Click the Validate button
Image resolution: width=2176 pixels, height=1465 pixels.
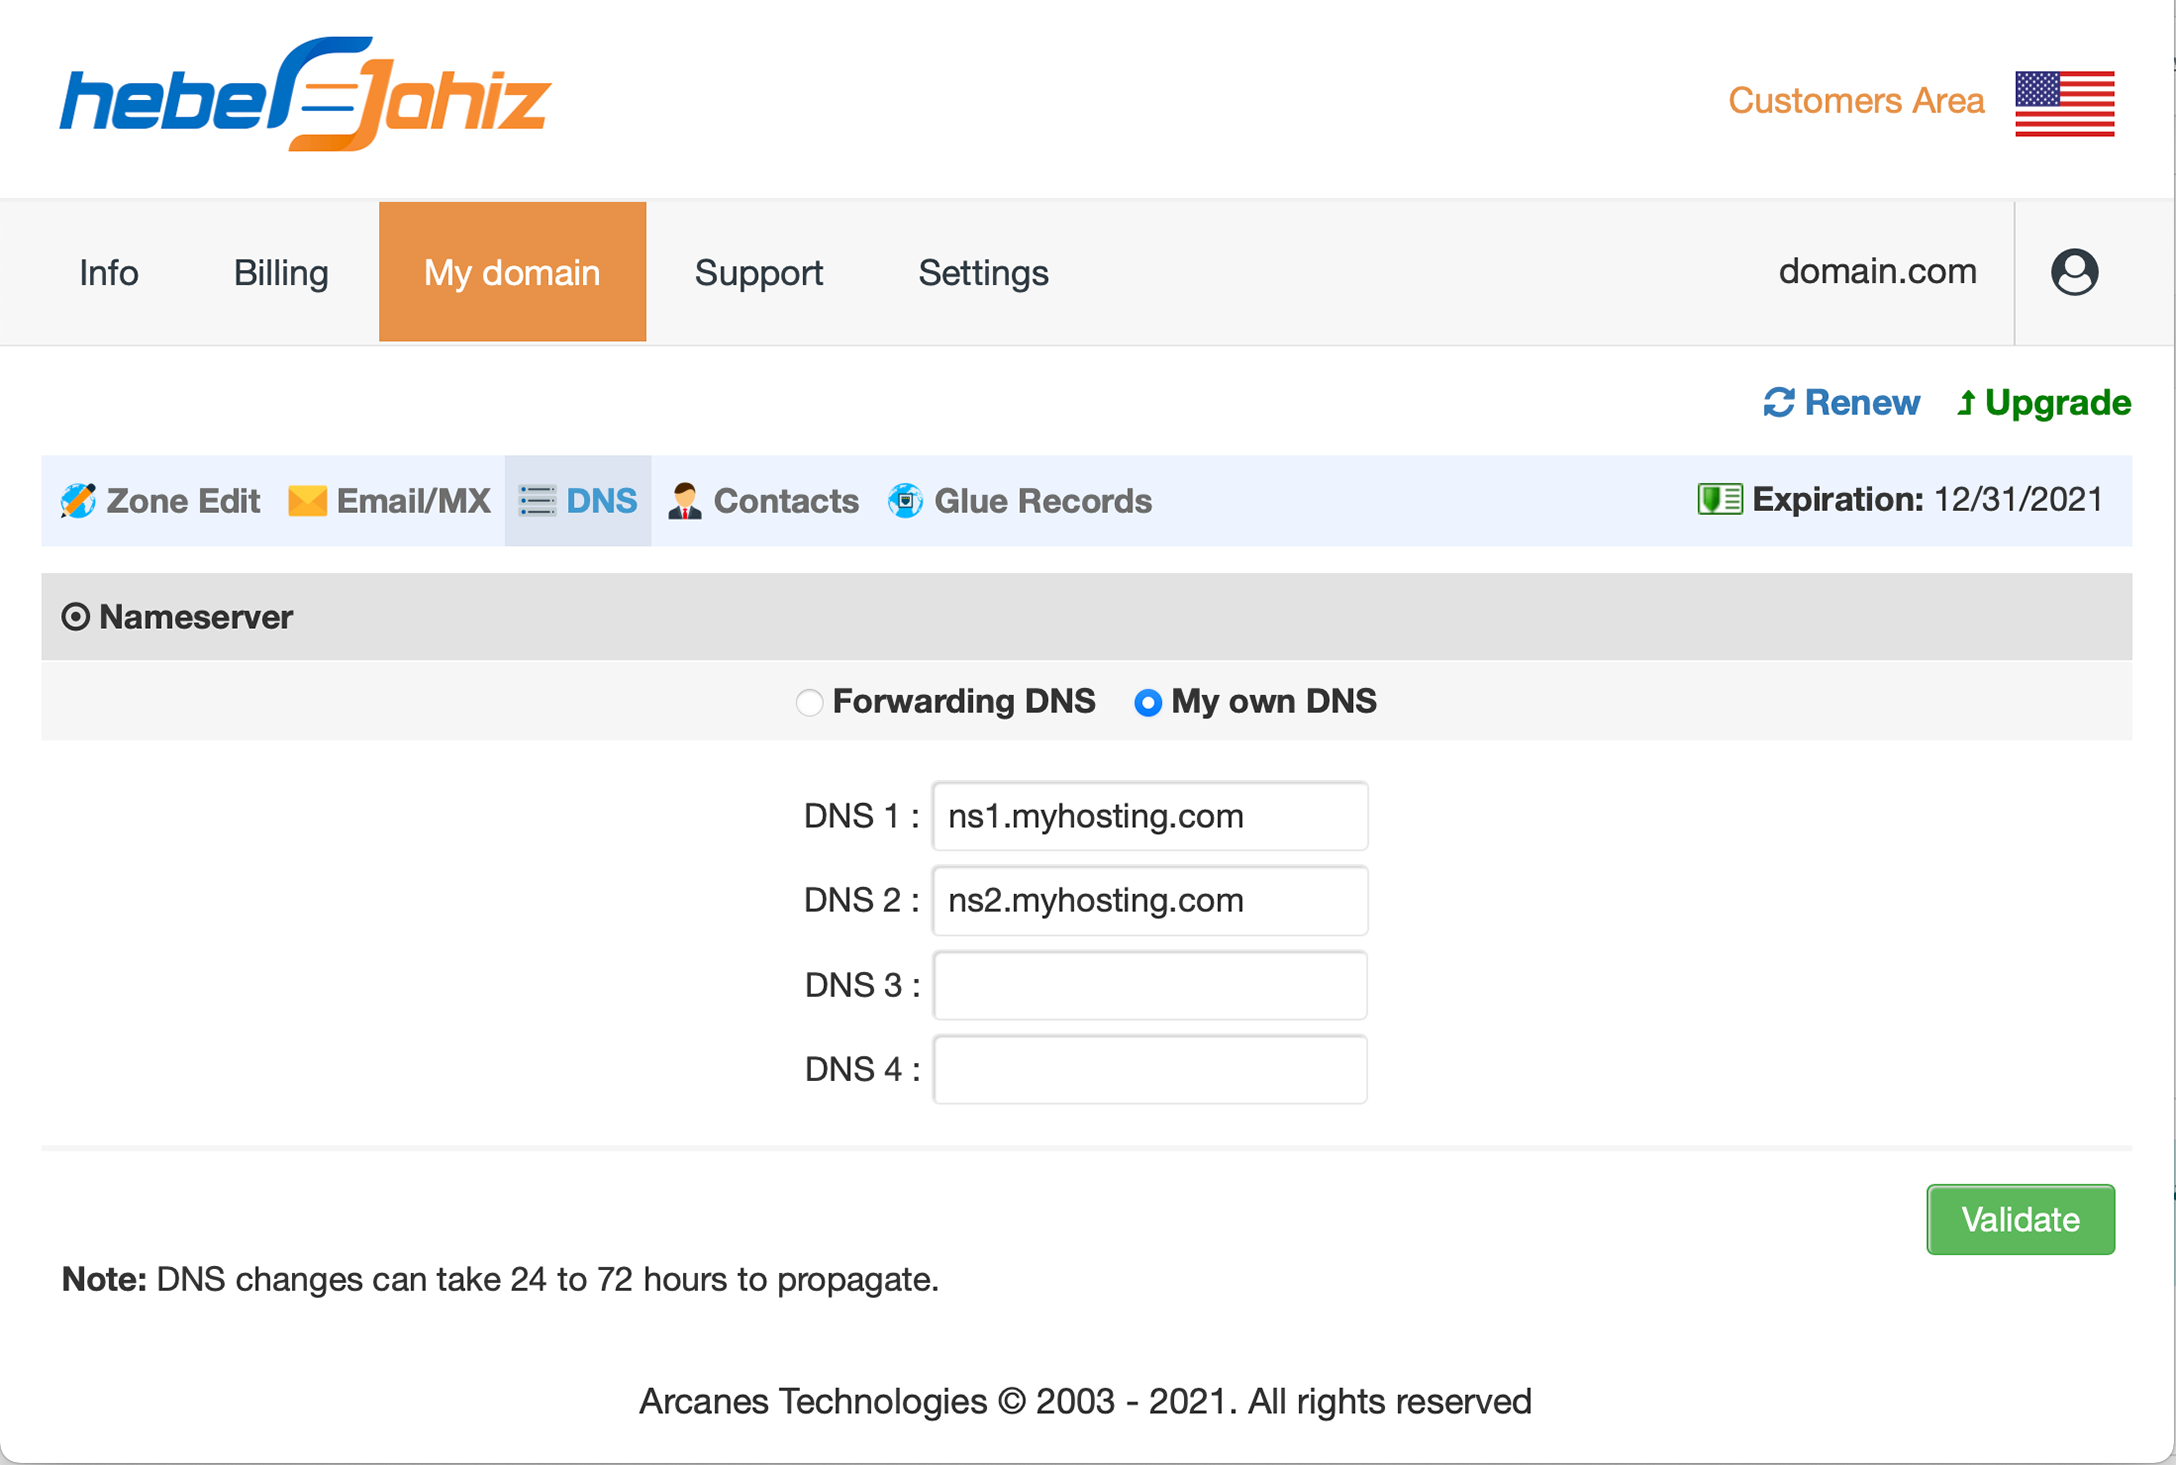[2020, 1219]
